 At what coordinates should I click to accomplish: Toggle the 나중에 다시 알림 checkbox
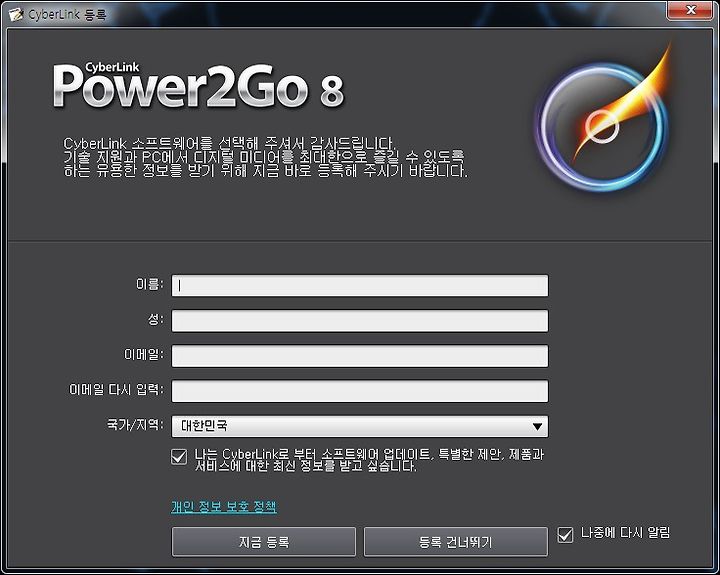coord(565,535)
